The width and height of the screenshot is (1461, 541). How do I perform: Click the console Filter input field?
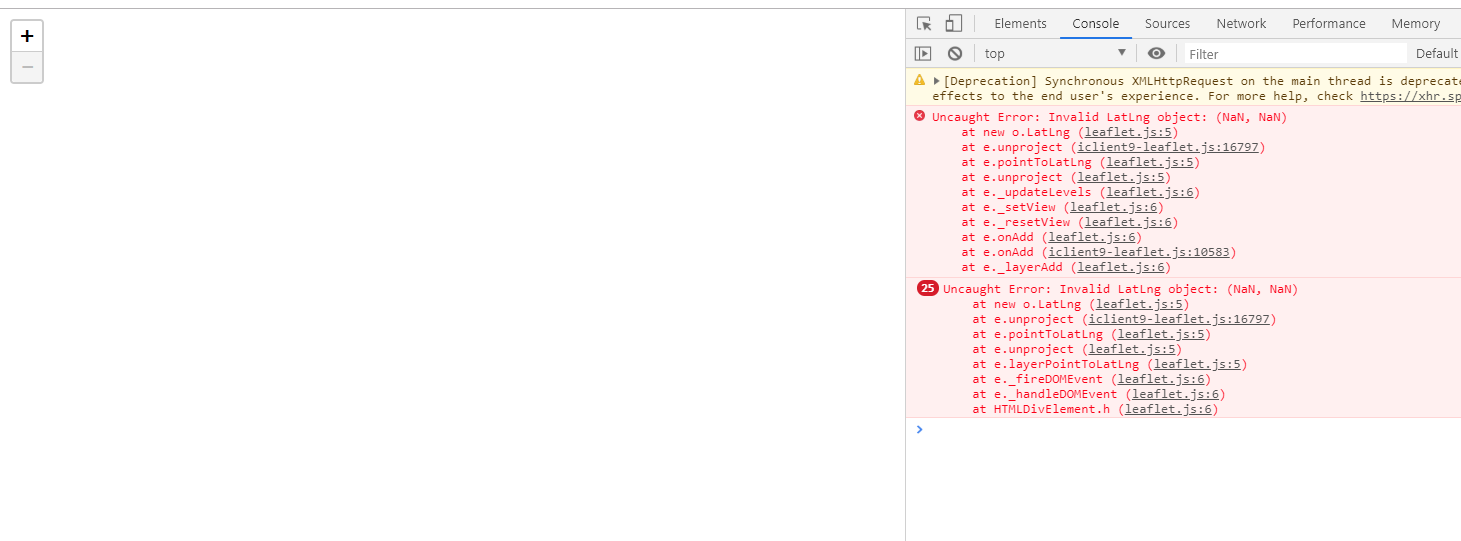pyautogui.click(x=1294, y=54)
